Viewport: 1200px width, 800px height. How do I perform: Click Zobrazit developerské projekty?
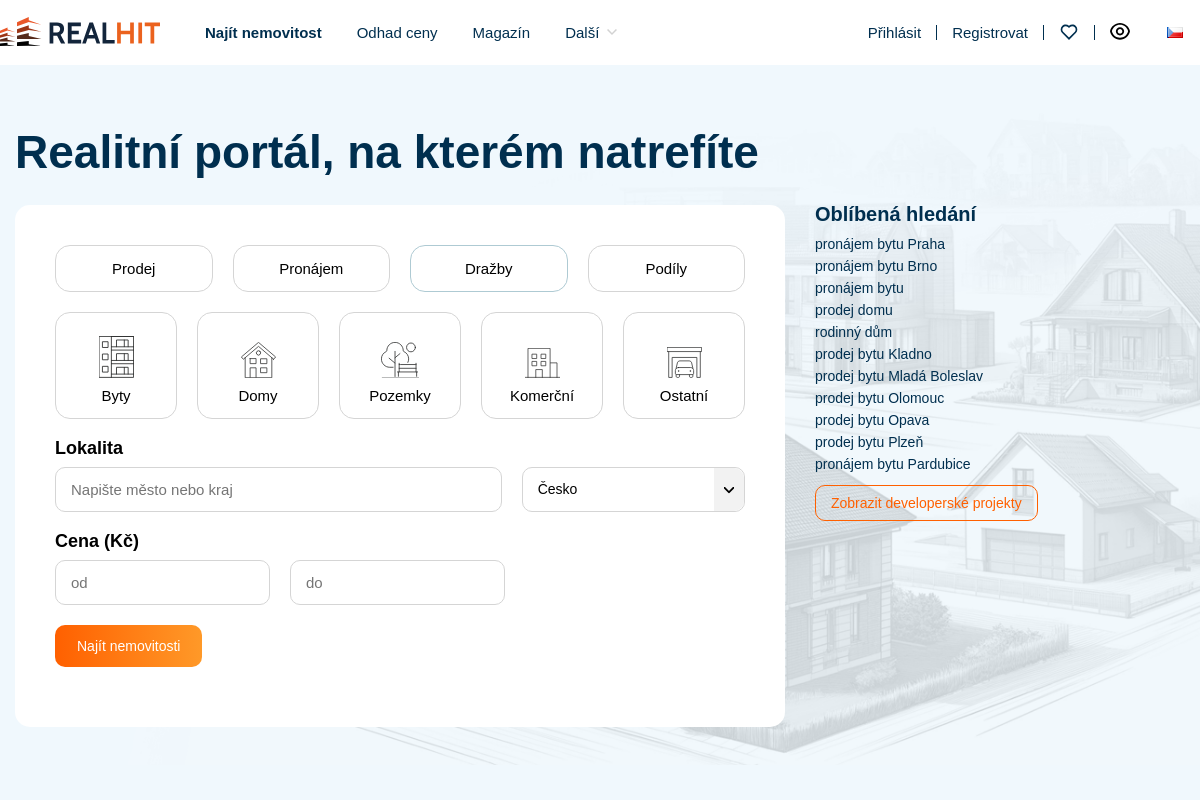[x=926, y=503]
